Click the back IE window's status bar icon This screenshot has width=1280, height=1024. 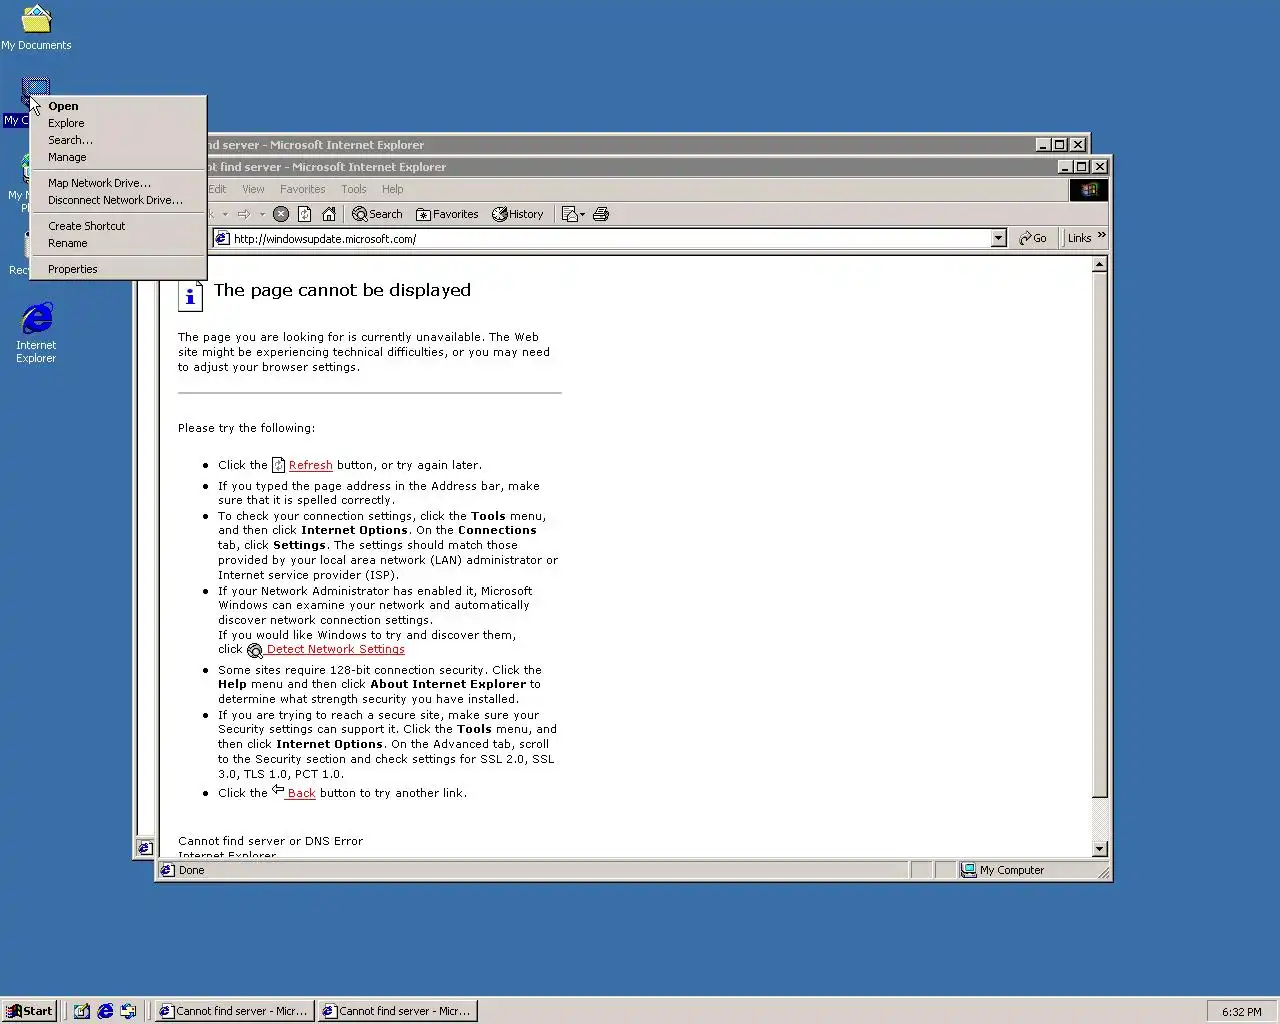144,848
